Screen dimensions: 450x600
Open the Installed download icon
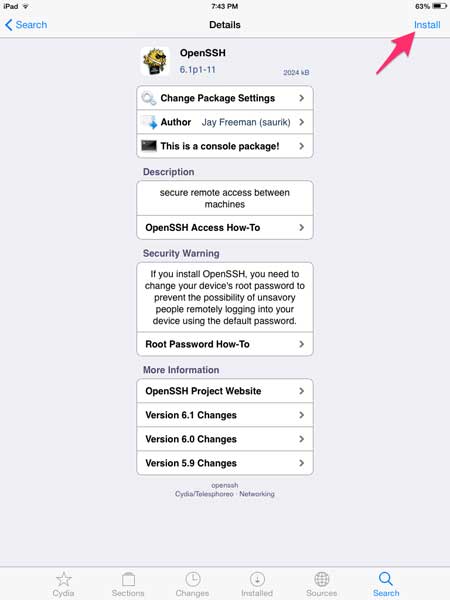[257, 579]
